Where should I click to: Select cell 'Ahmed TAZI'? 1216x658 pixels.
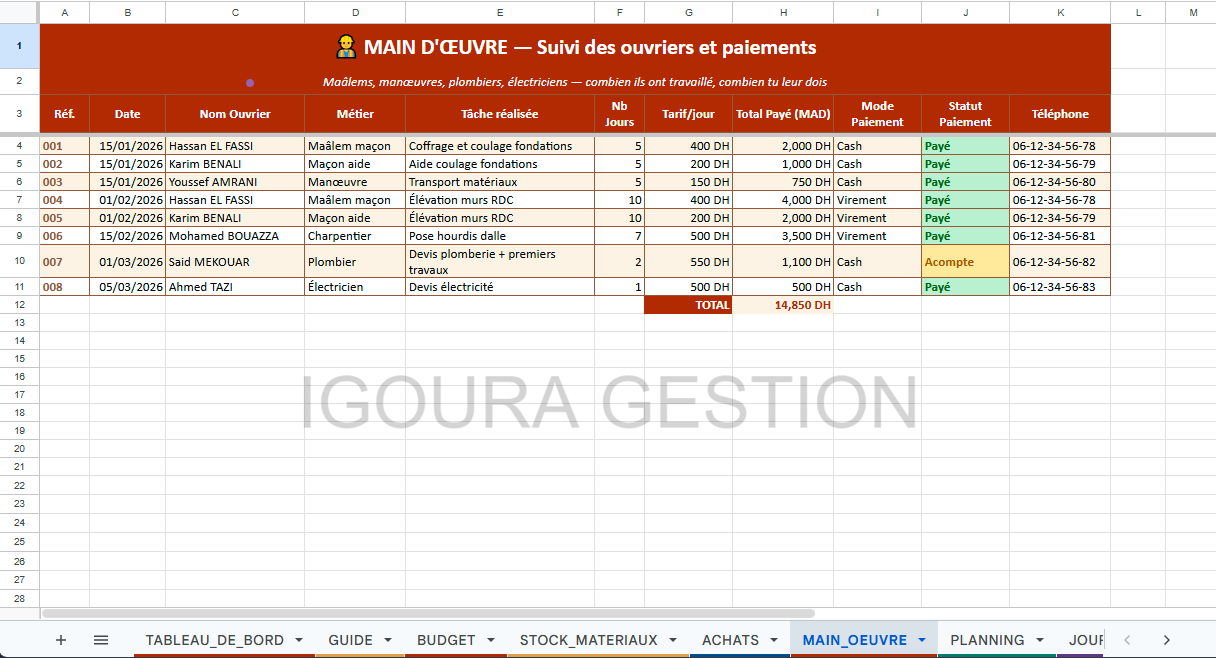[235, 287]
